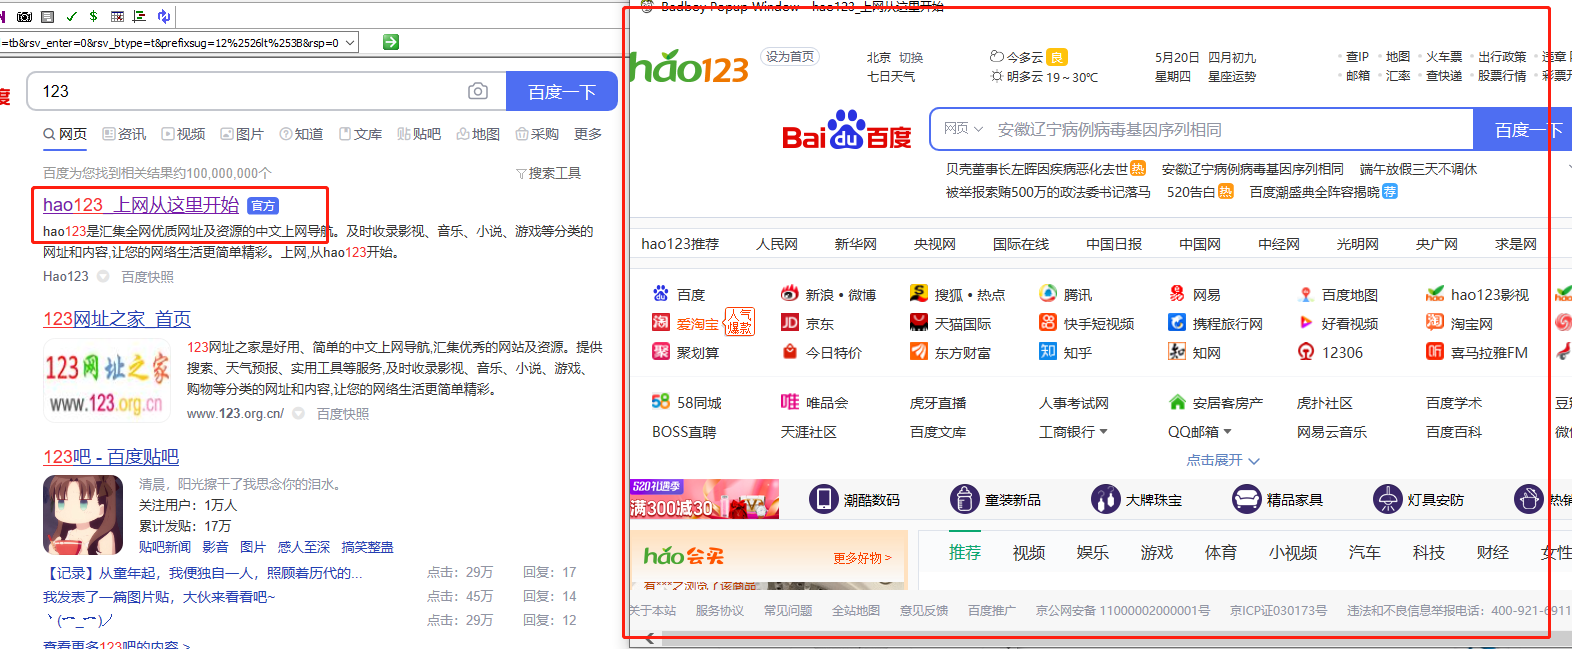The height and width of the screenshot is (649, 1572).
Task: Select the 网页 search tab
Action: click(x=65, y=134)
